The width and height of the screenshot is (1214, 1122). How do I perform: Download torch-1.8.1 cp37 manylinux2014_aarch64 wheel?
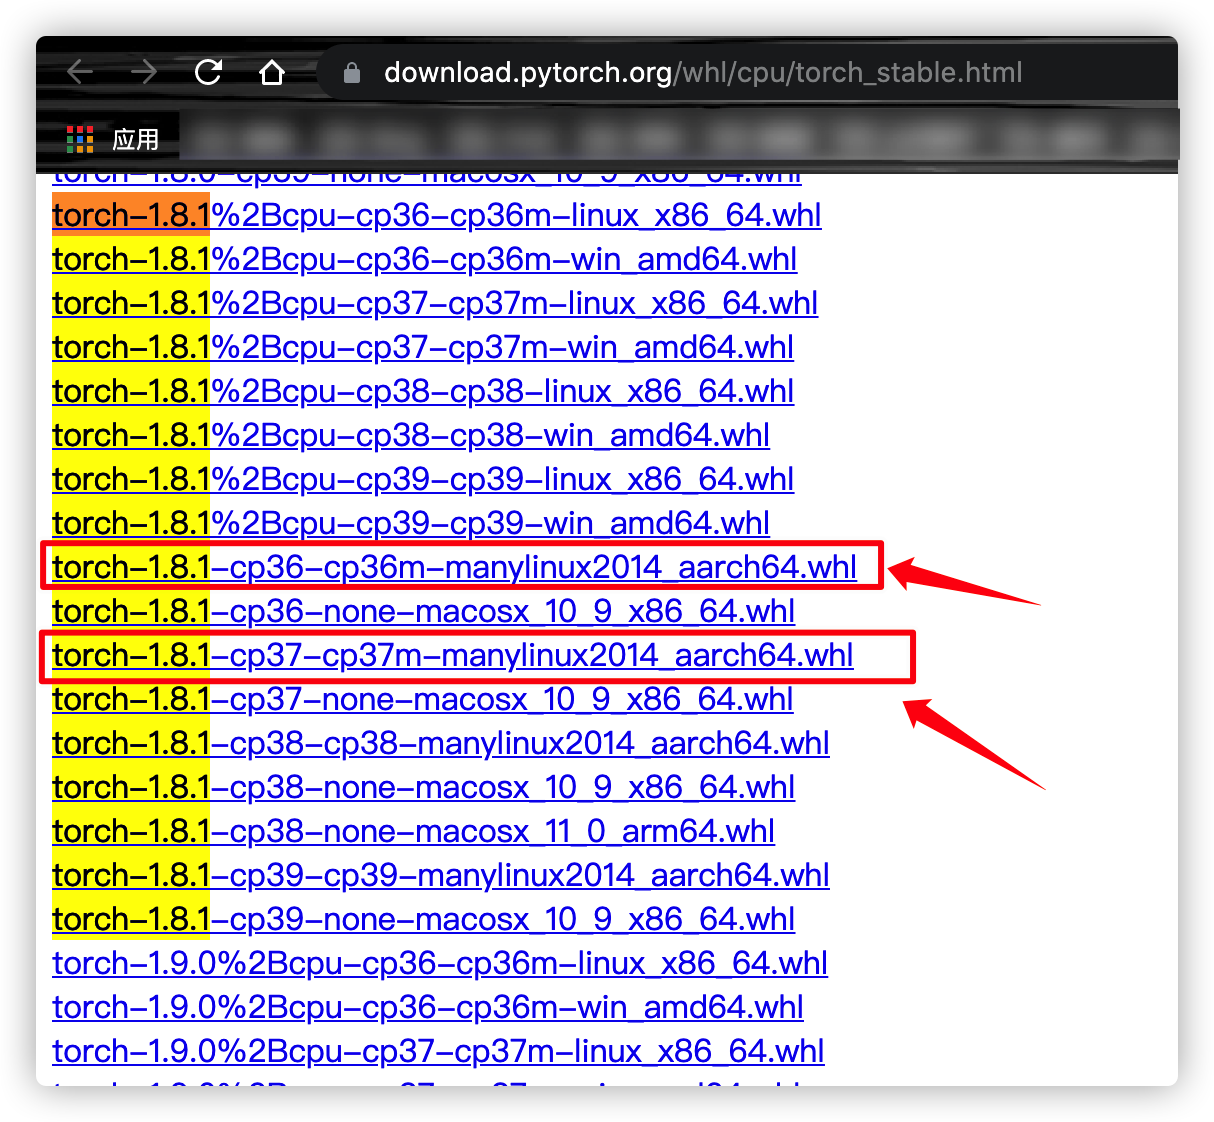click(453, 655)
